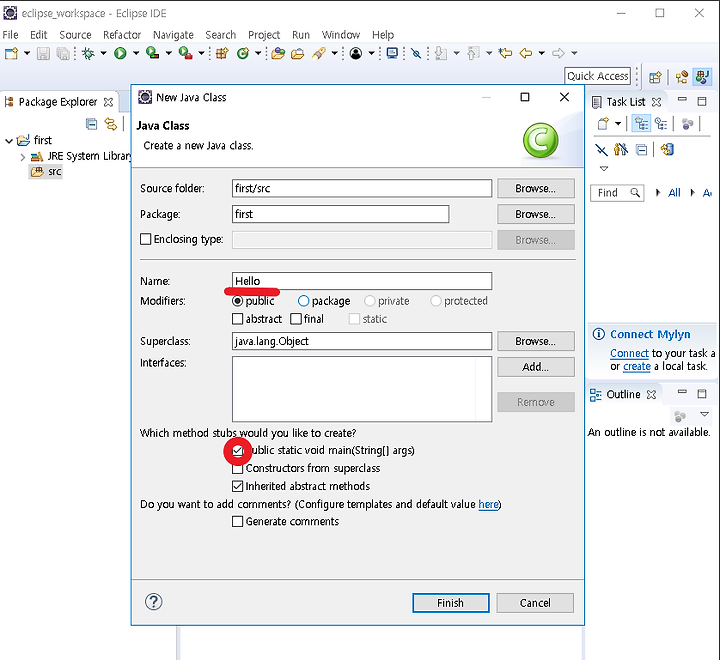Click Link with Editor in Package Explorer
720x660 pixels.
pos(111,124)
